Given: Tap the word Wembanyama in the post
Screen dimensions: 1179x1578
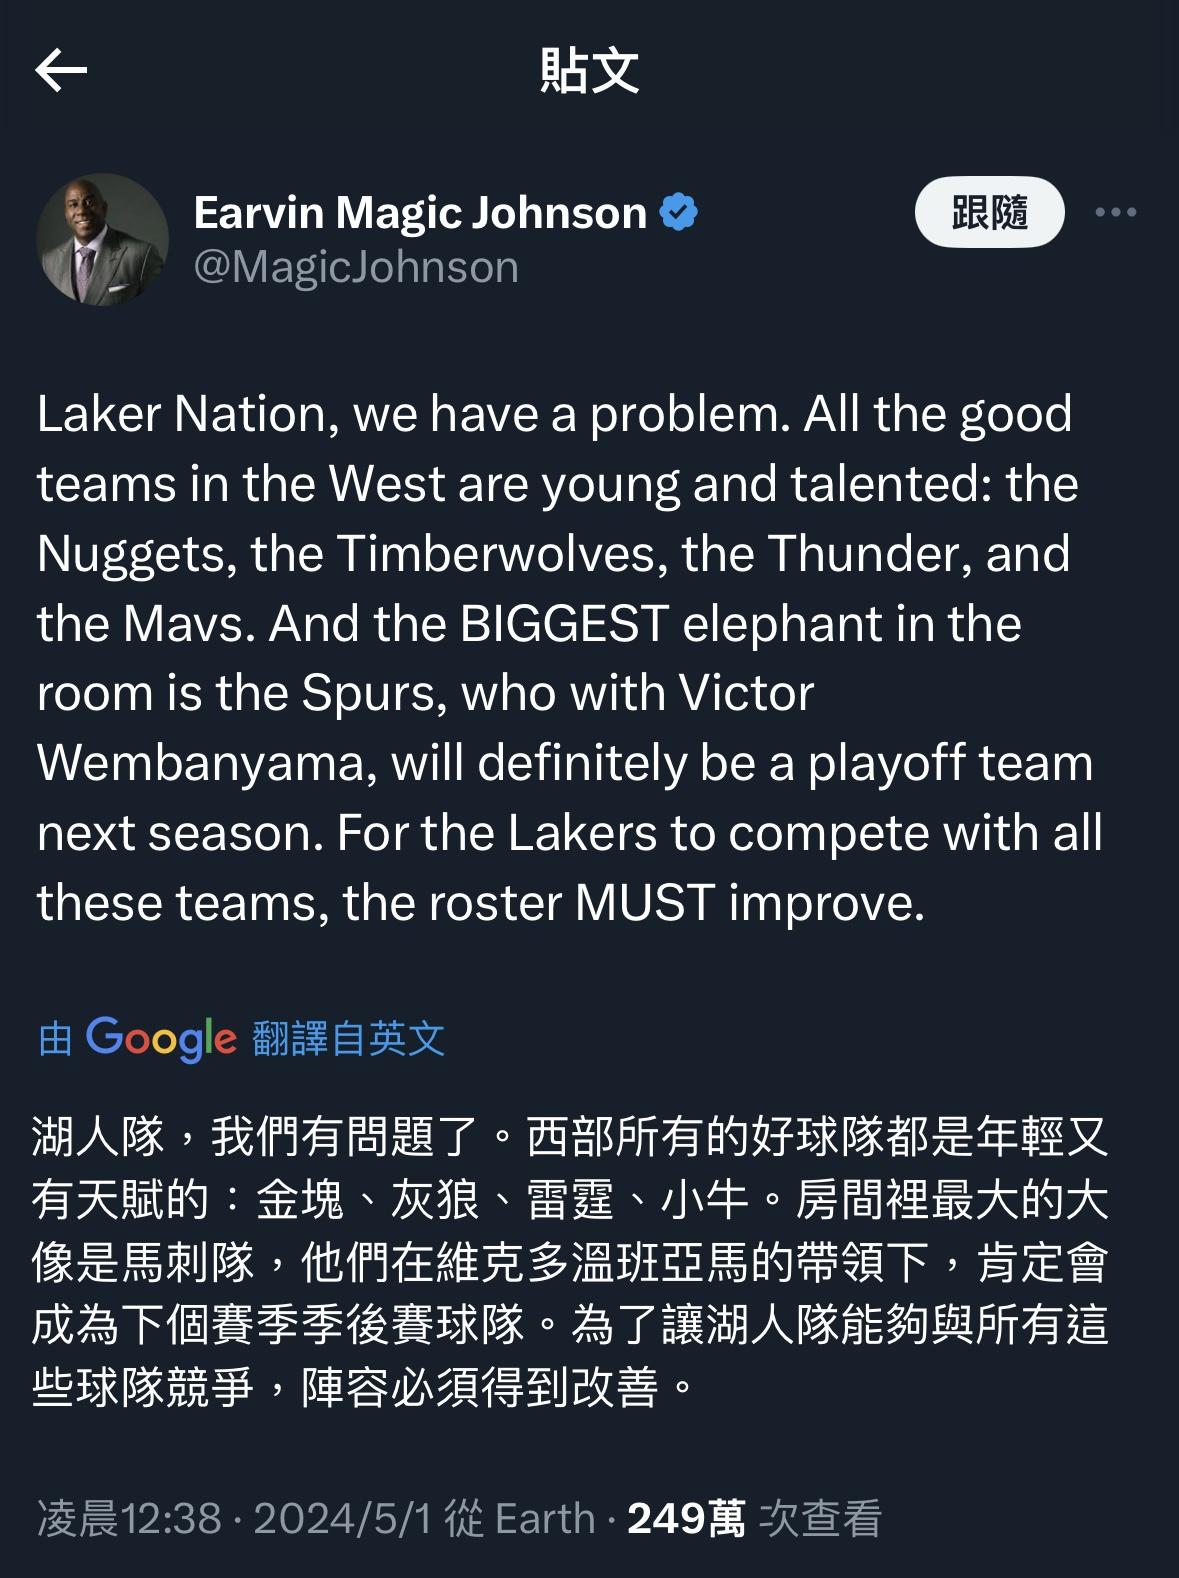Looking at the screenshot, I should 206,763.
